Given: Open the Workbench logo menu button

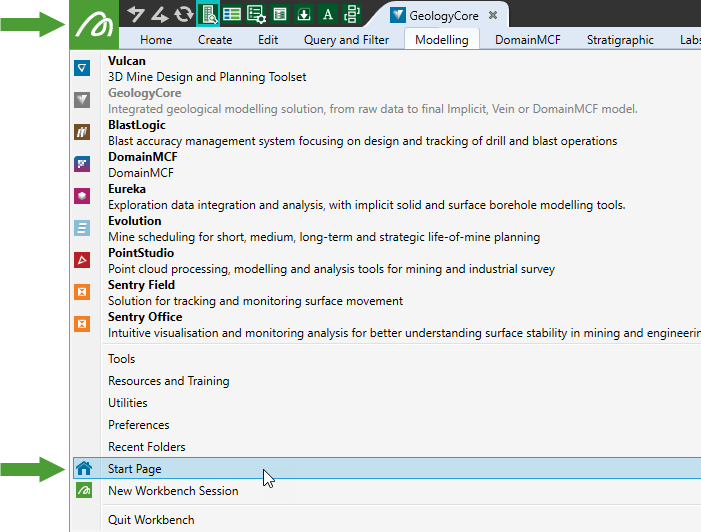Looking at the screenshot, I should click(94, 25).
